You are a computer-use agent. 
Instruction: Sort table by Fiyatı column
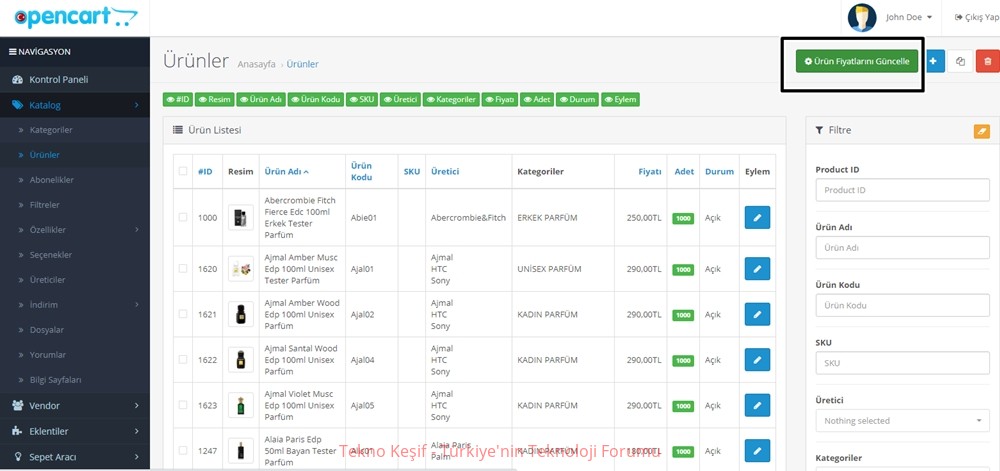(650, 171)
